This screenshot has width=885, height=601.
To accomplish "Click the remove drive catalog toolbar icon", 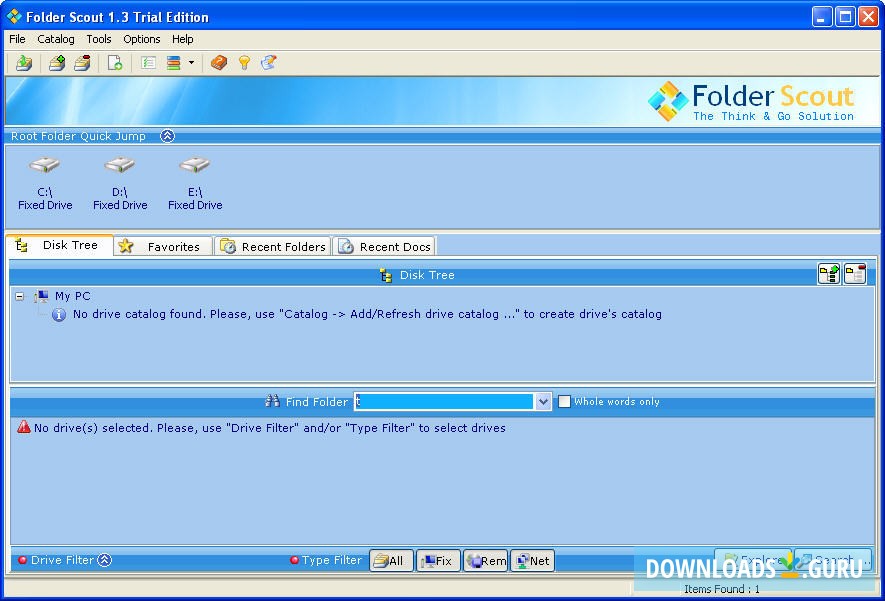I will tap(82, 63).
